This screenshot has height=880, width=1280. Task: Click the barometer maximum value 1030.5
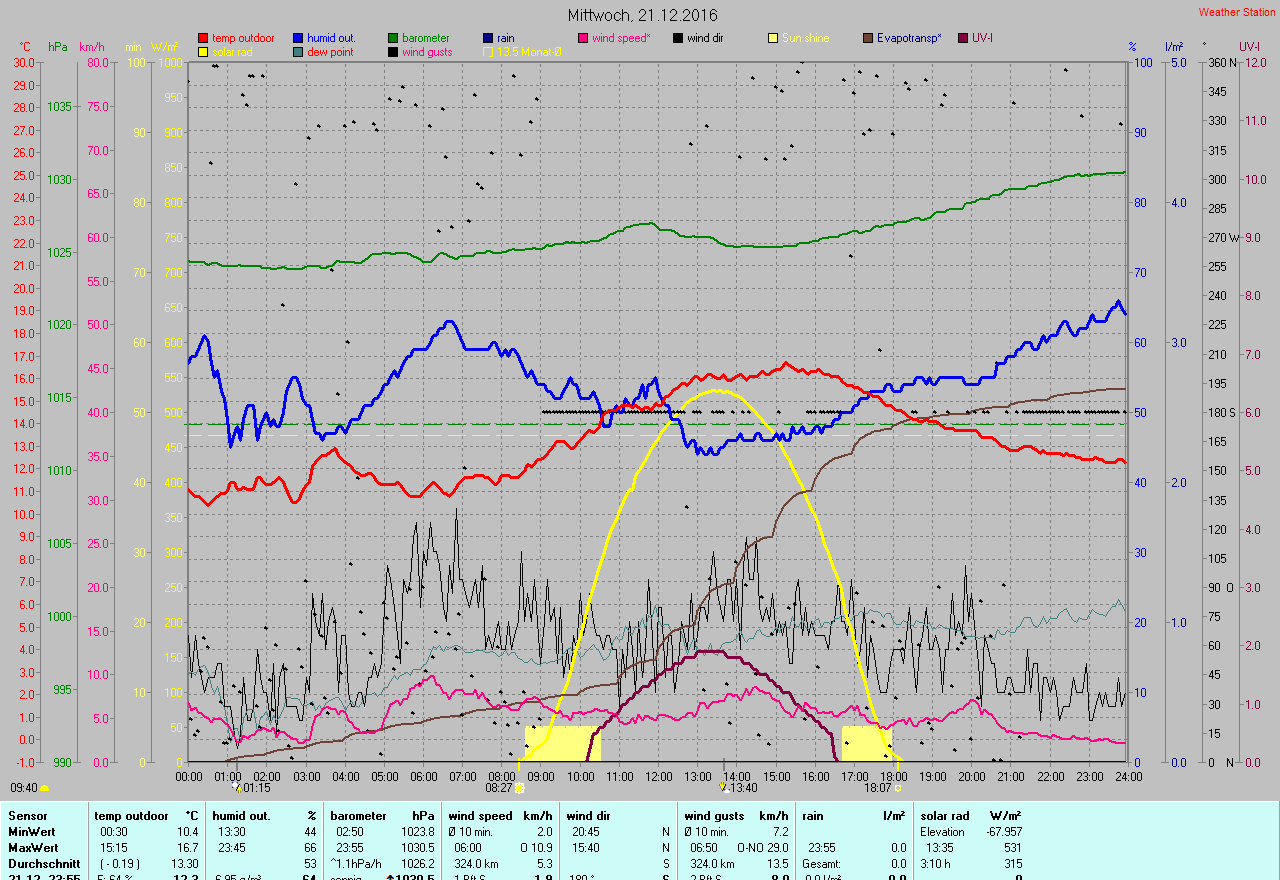pos(418,848)
